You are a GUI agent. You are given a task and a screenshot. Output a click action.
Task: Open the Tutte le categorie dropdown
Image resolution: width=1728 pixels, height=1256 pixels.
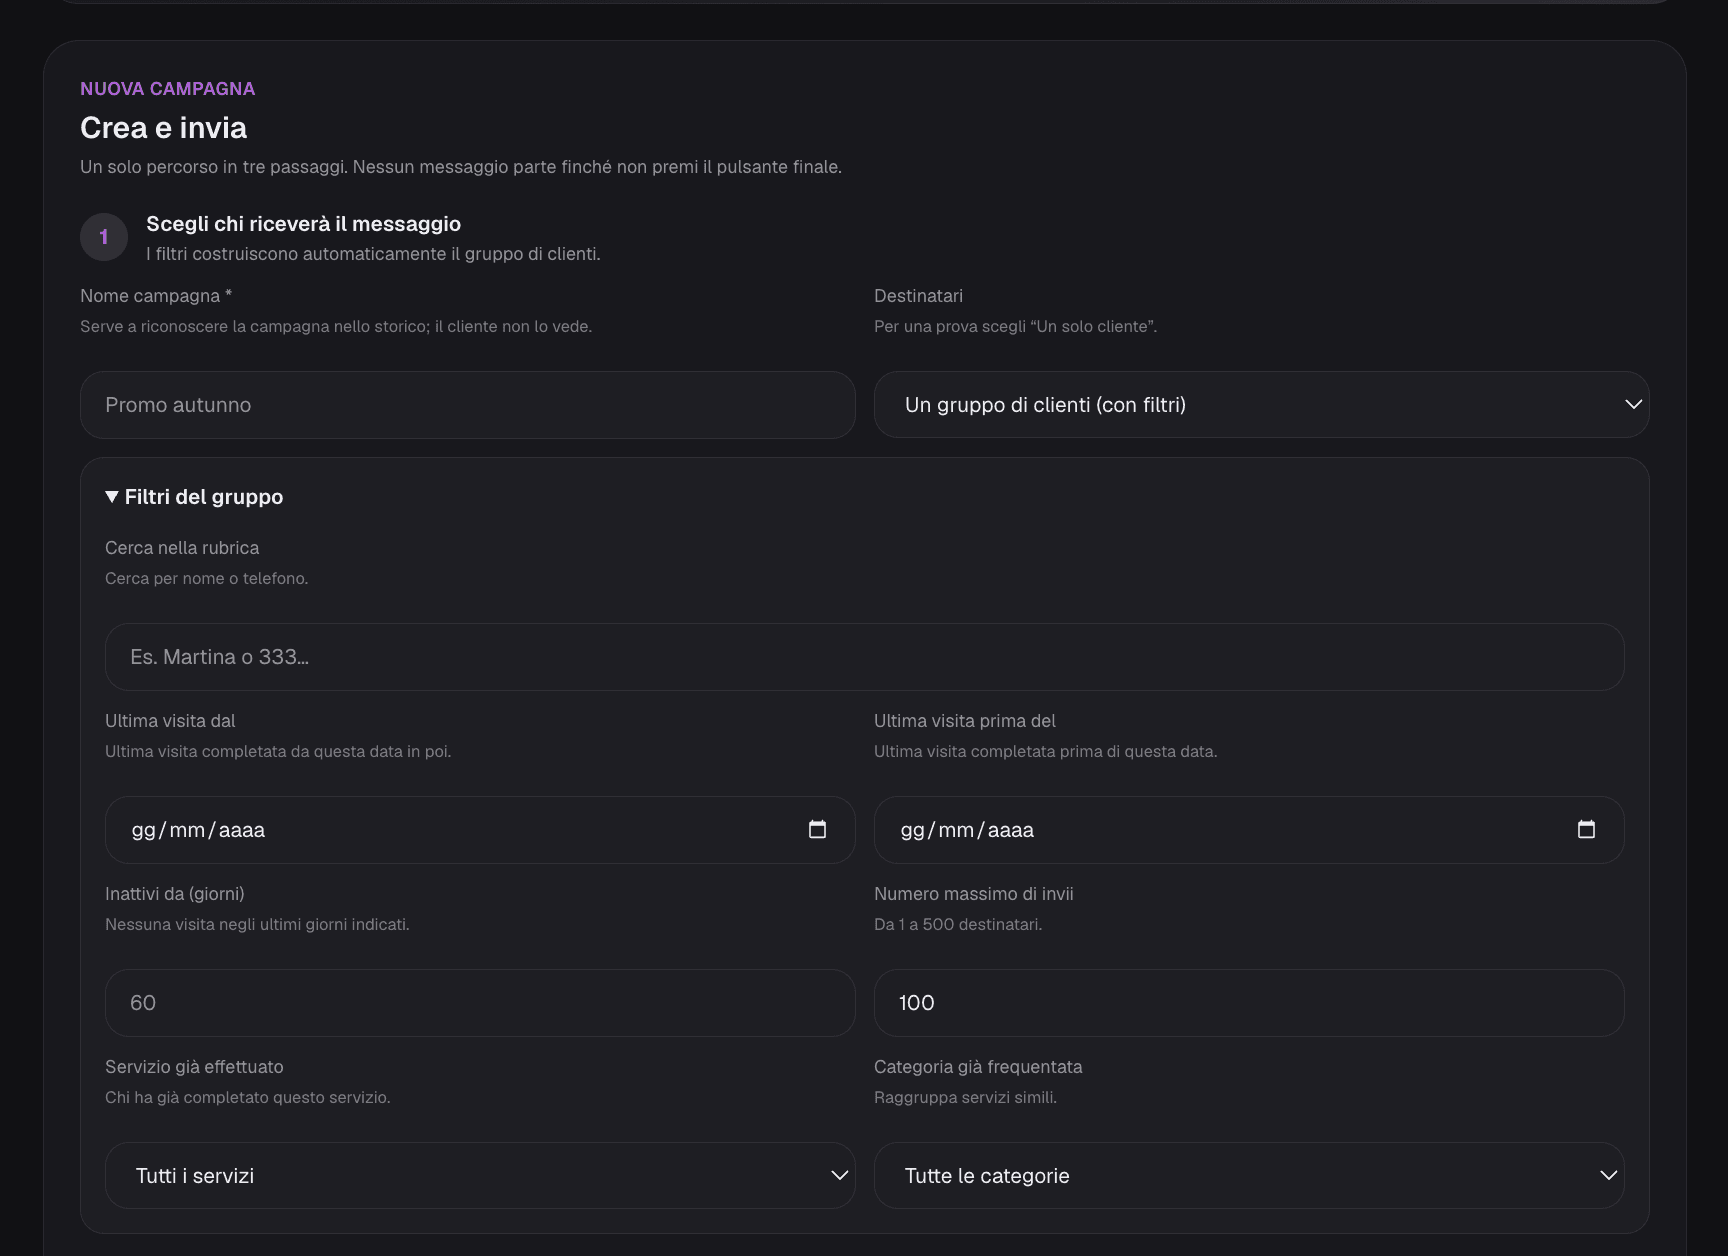coord(1249,1175)
